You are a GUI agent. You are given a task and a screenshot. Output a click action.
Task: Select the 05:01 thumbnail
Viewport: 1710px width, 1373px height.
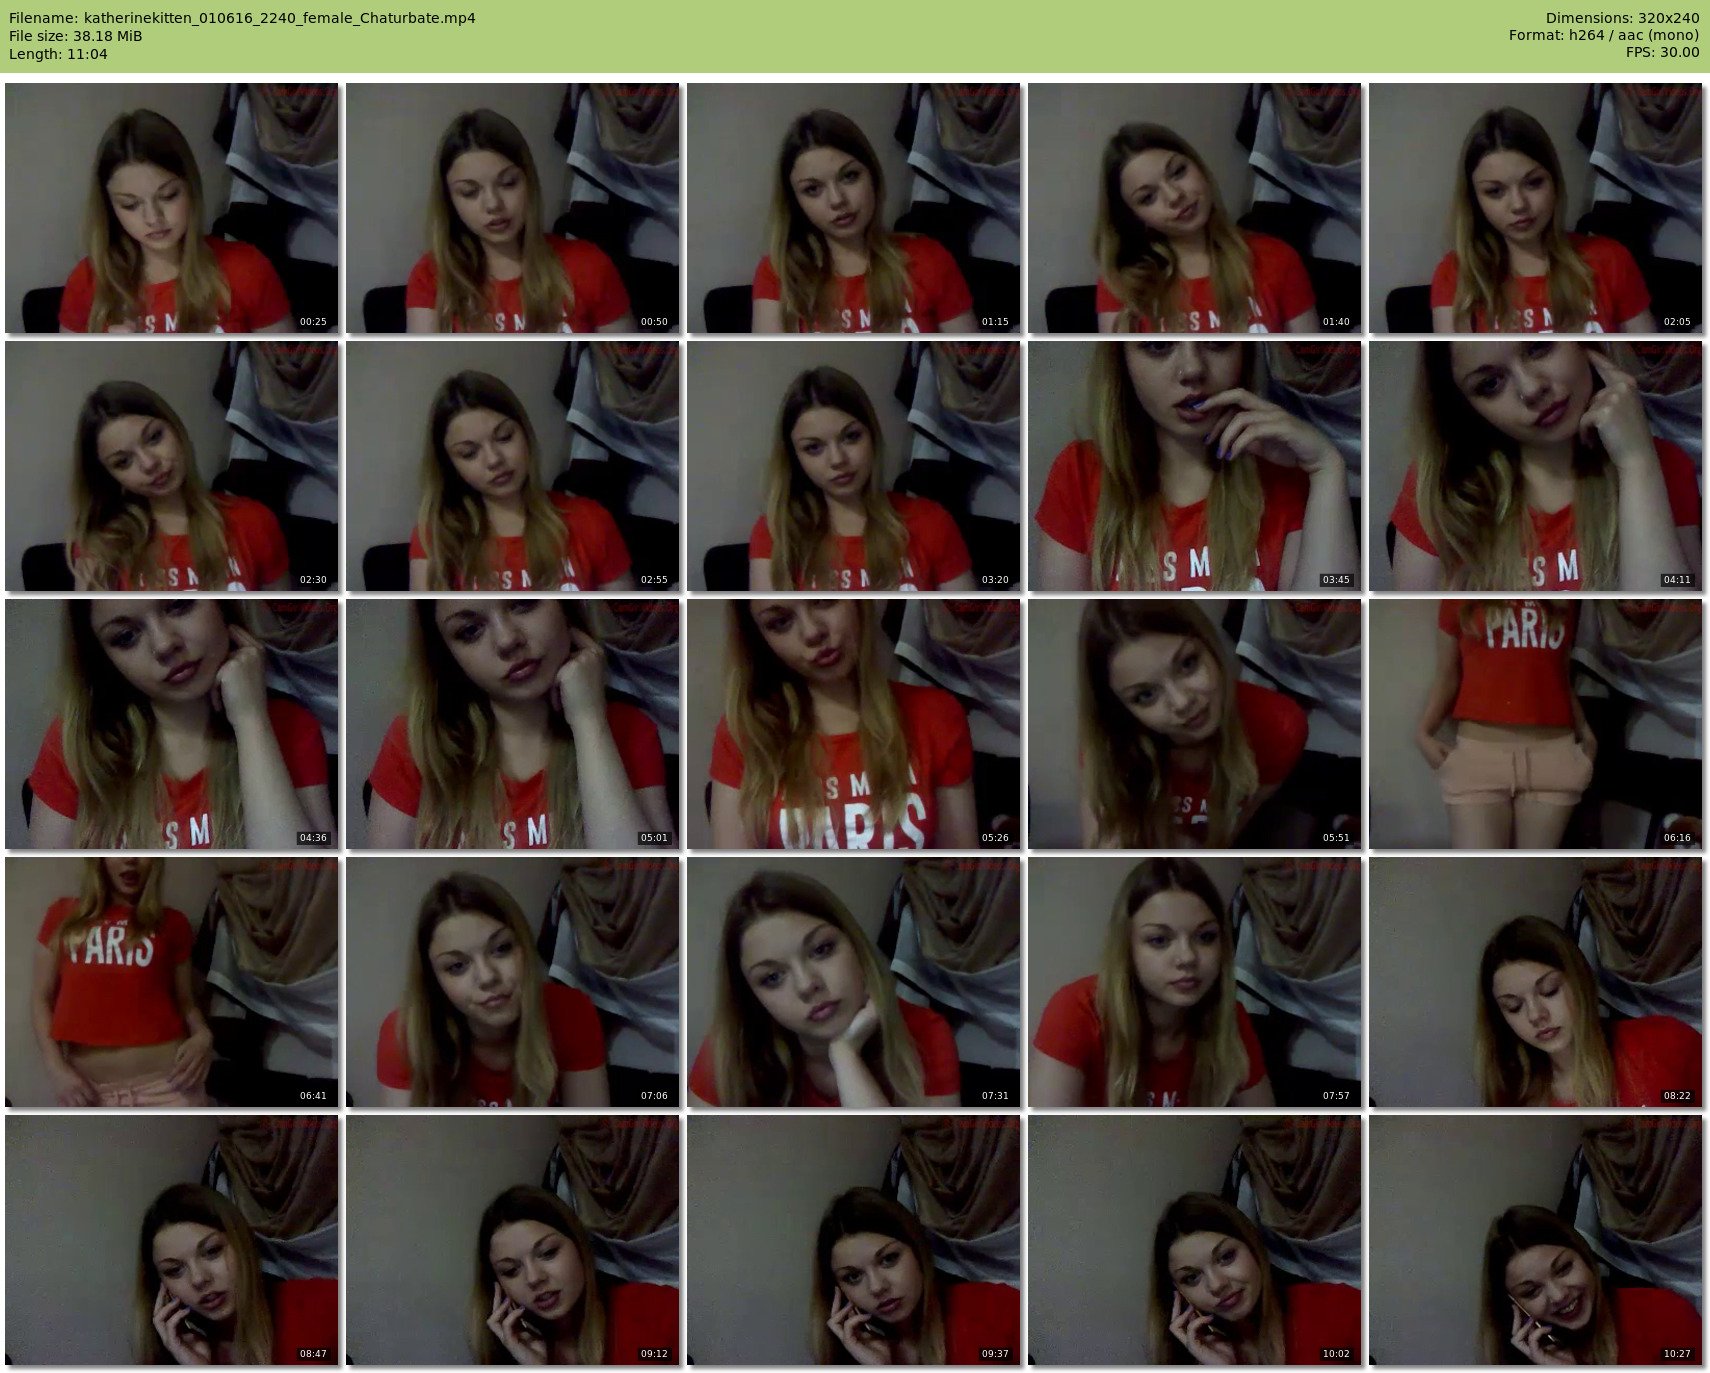[513, 724]
